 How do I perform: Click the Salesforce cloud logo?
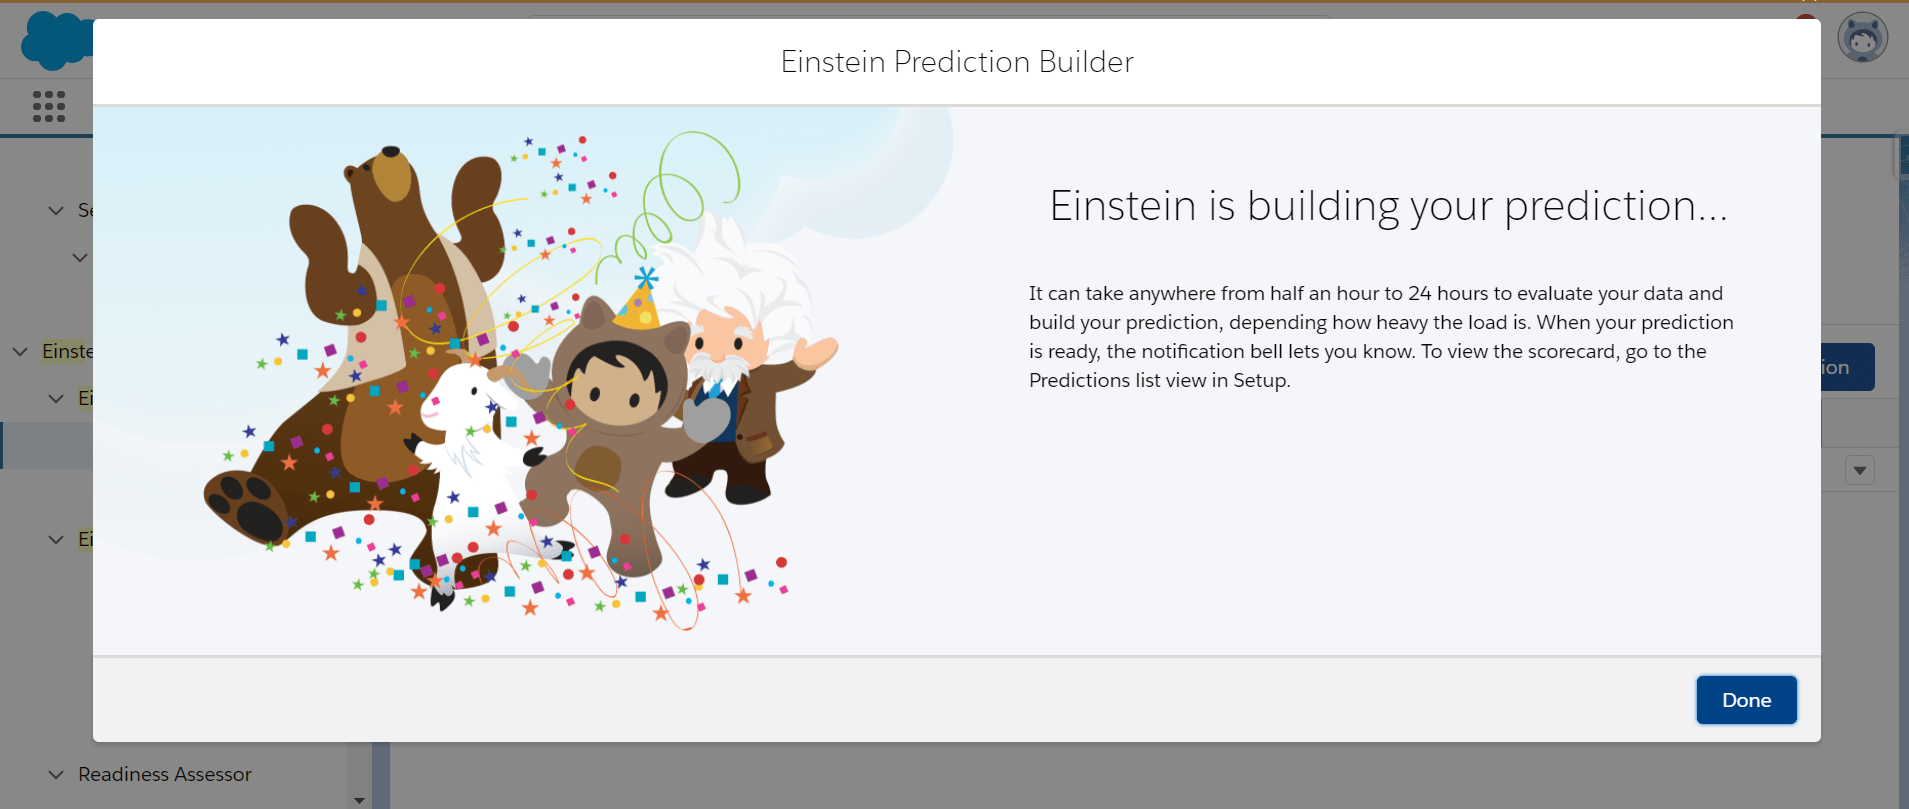click(x=57, y=40)
